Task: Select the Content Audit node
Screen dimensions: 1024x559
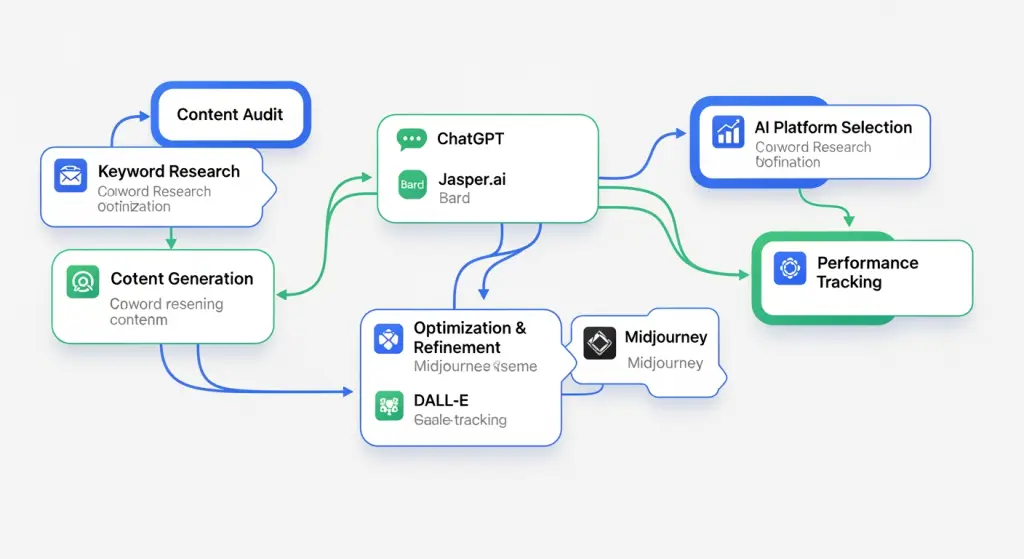Action: click(230, 114)
